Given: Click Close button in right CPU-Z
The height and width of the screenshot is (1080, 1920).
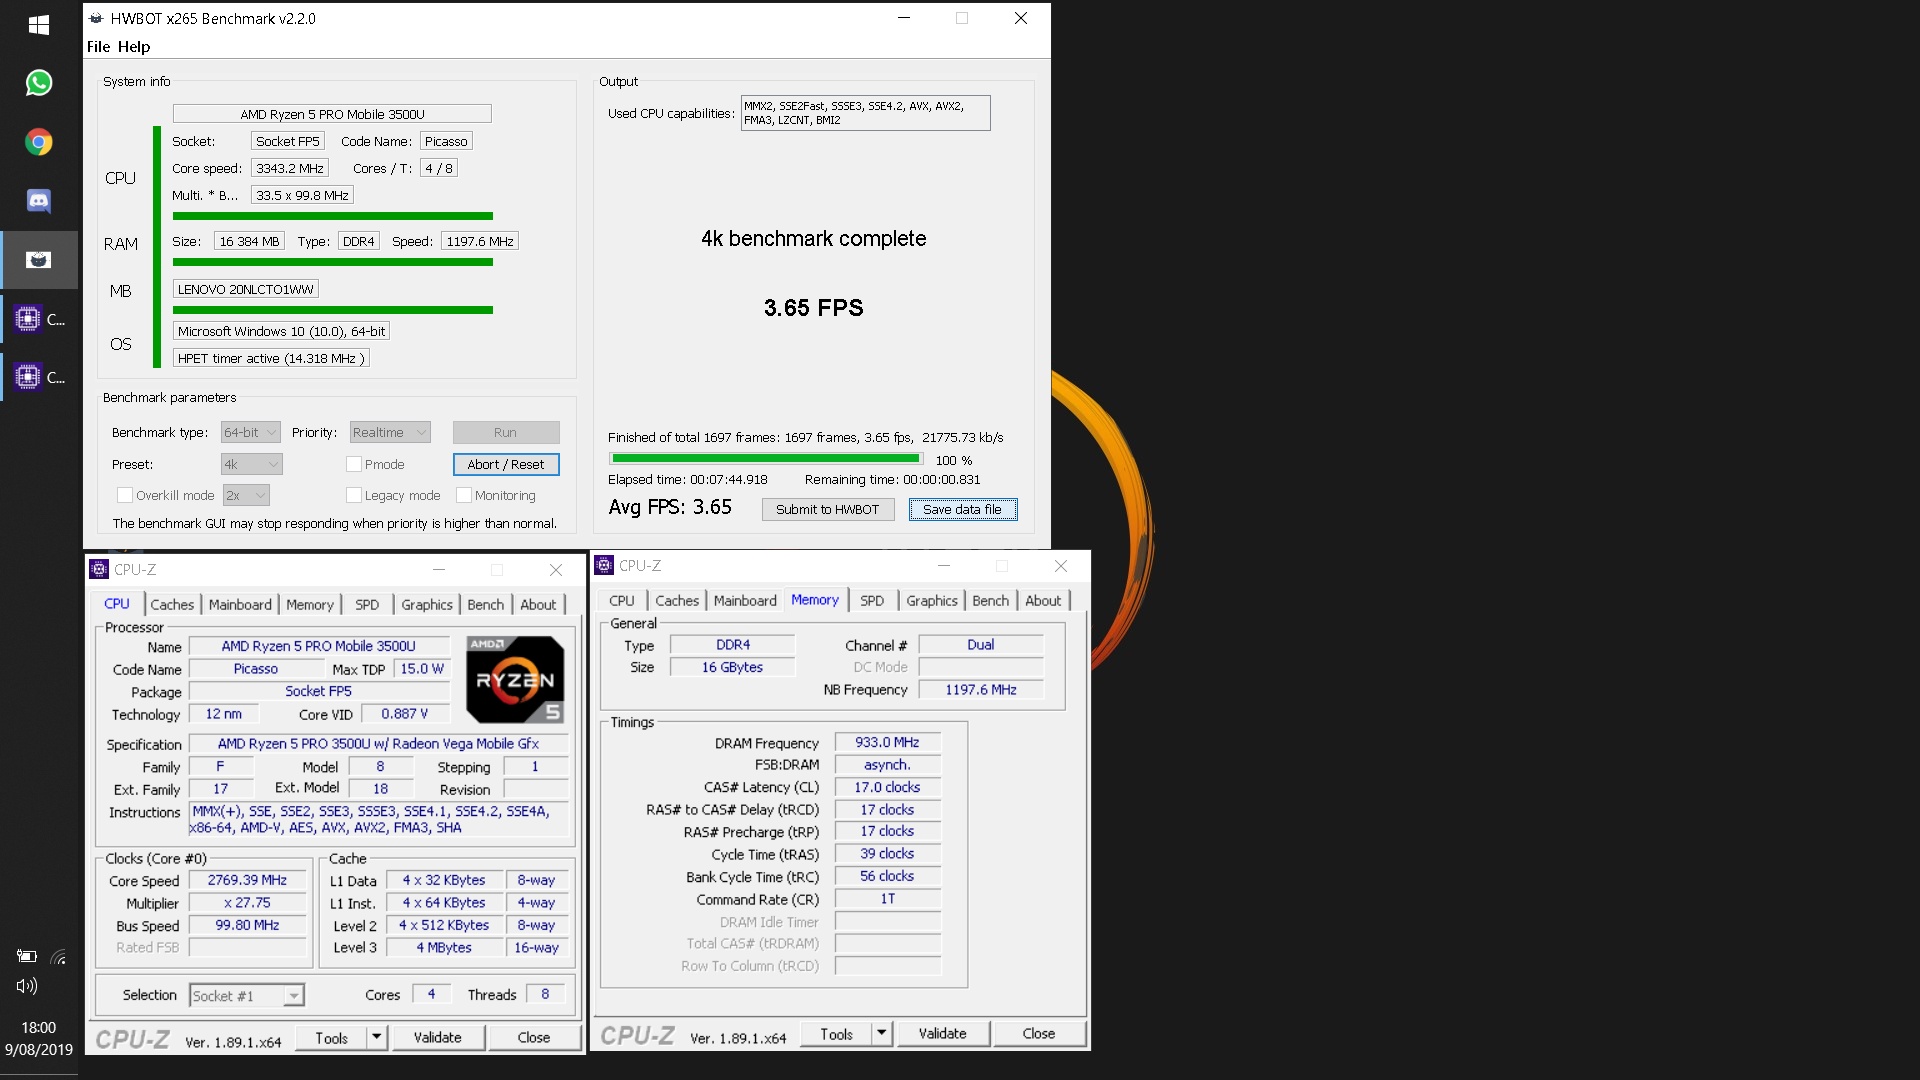Looking at the screenshot, I should [x=1039, y=1033].
